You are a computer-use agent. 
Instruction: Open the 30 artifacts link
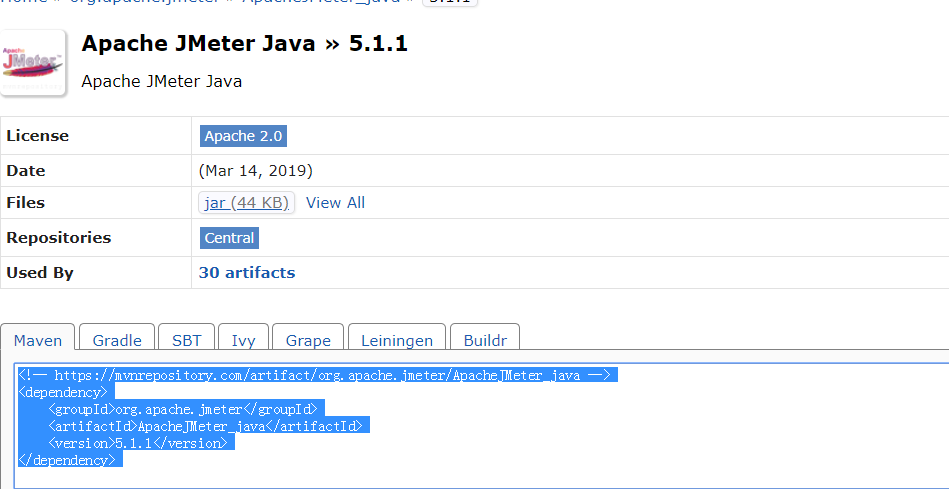click(247, 272)
